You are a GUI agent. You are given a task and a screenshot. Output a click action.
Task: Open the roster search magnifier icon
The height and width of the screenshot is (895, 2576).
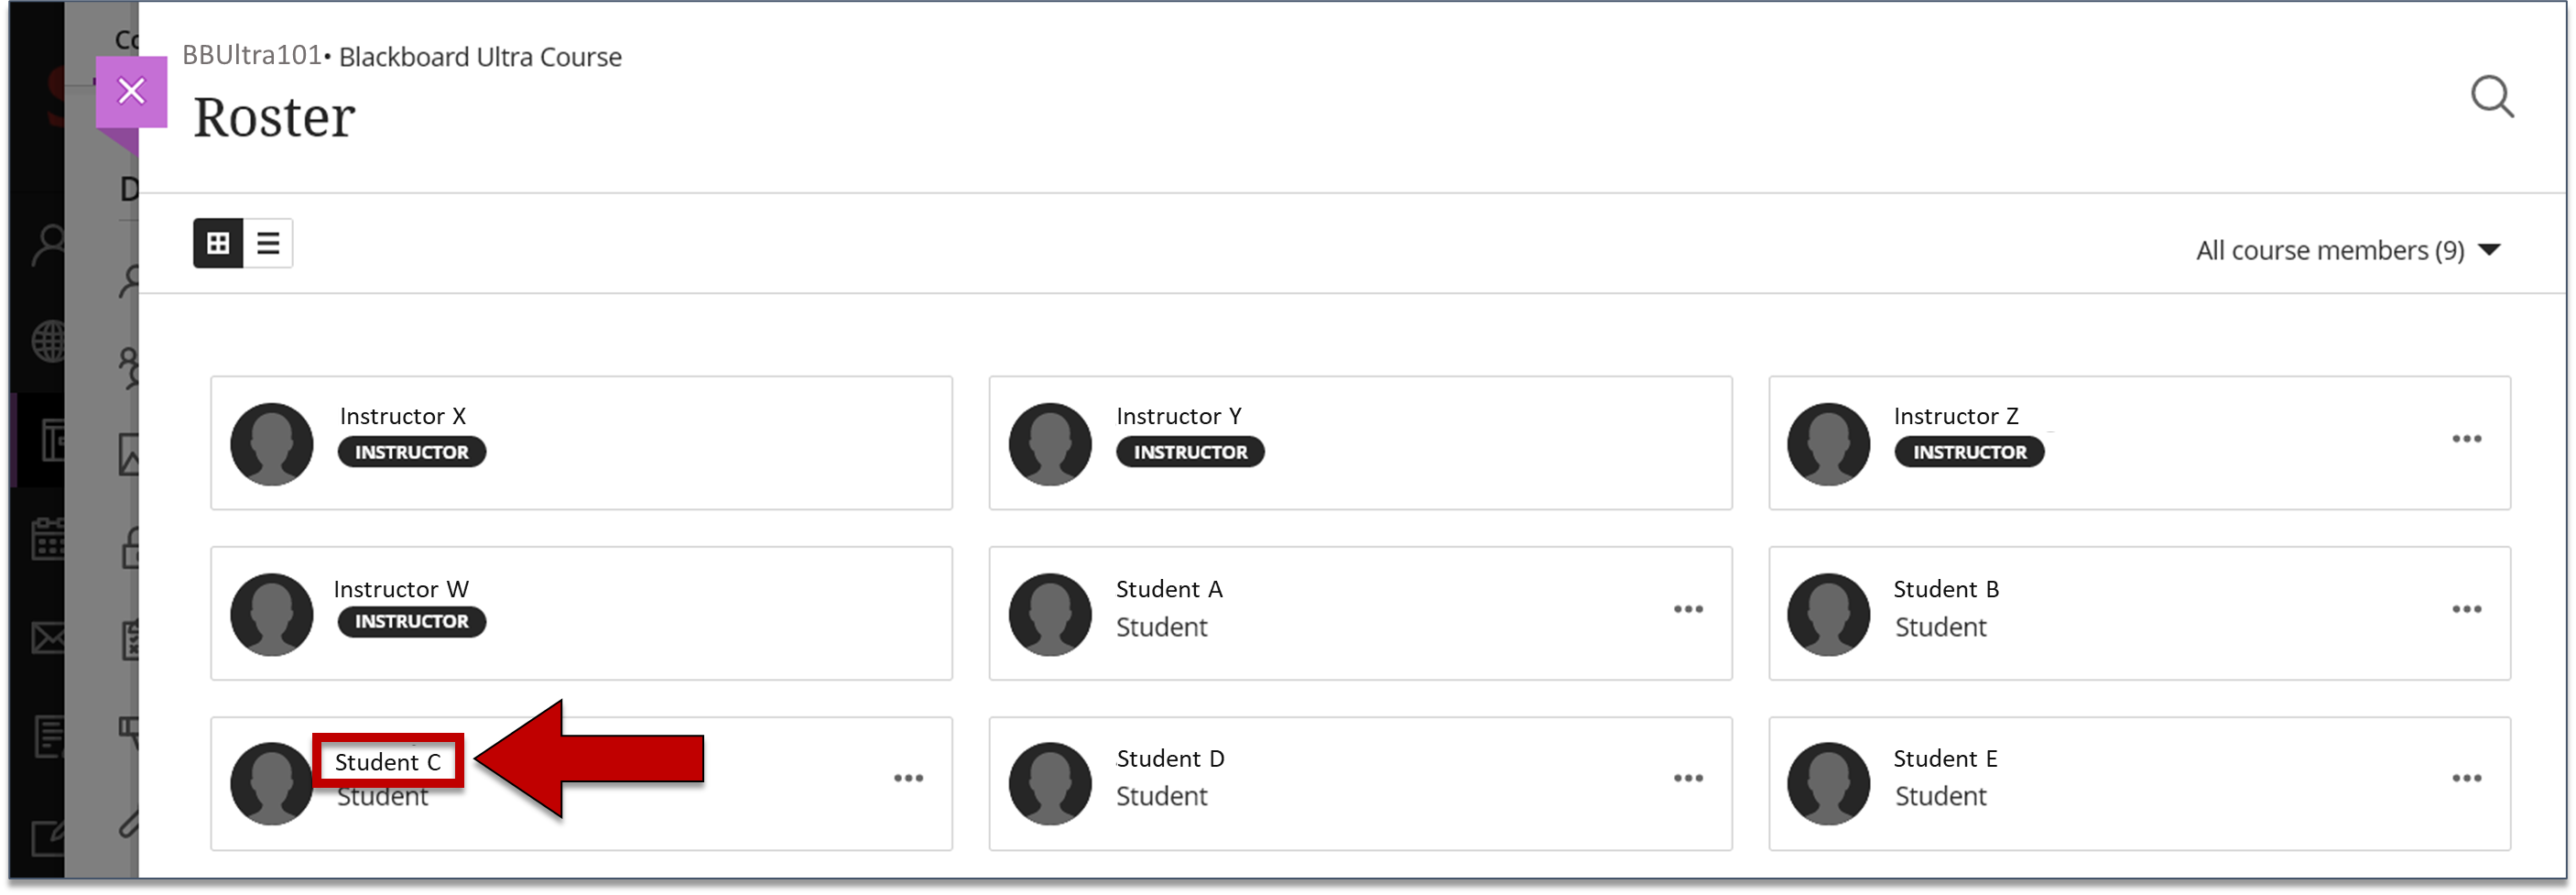pos(2491,97)
